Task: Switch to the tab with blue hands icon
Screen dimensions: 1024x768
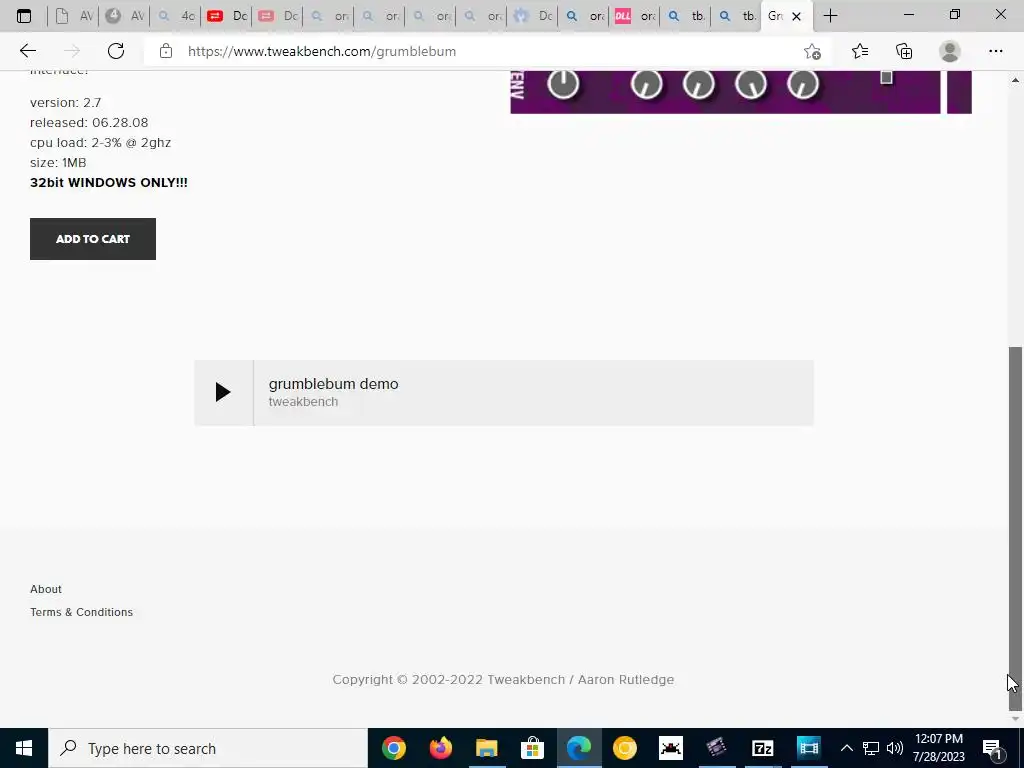Action: click(532, 16)
